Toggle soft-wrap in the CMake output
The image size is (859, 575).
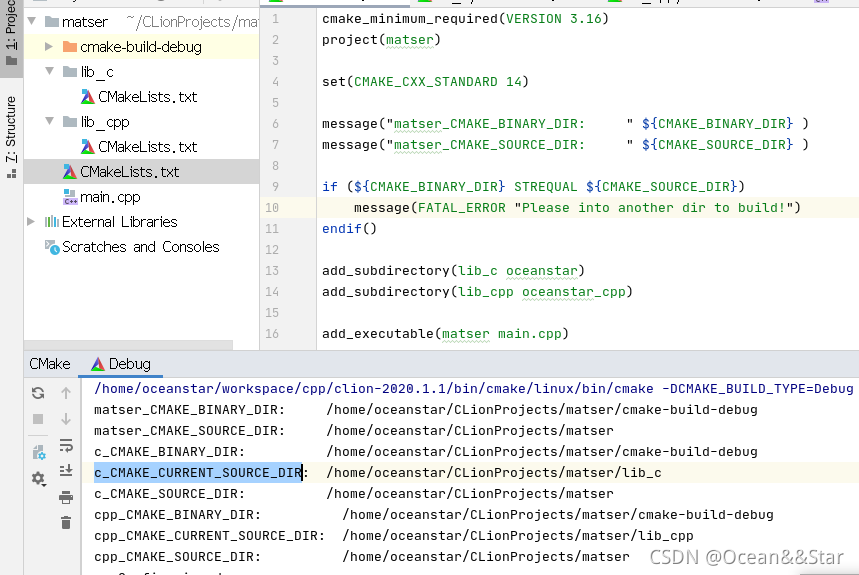pyautogui.click(x=66, y=445)
